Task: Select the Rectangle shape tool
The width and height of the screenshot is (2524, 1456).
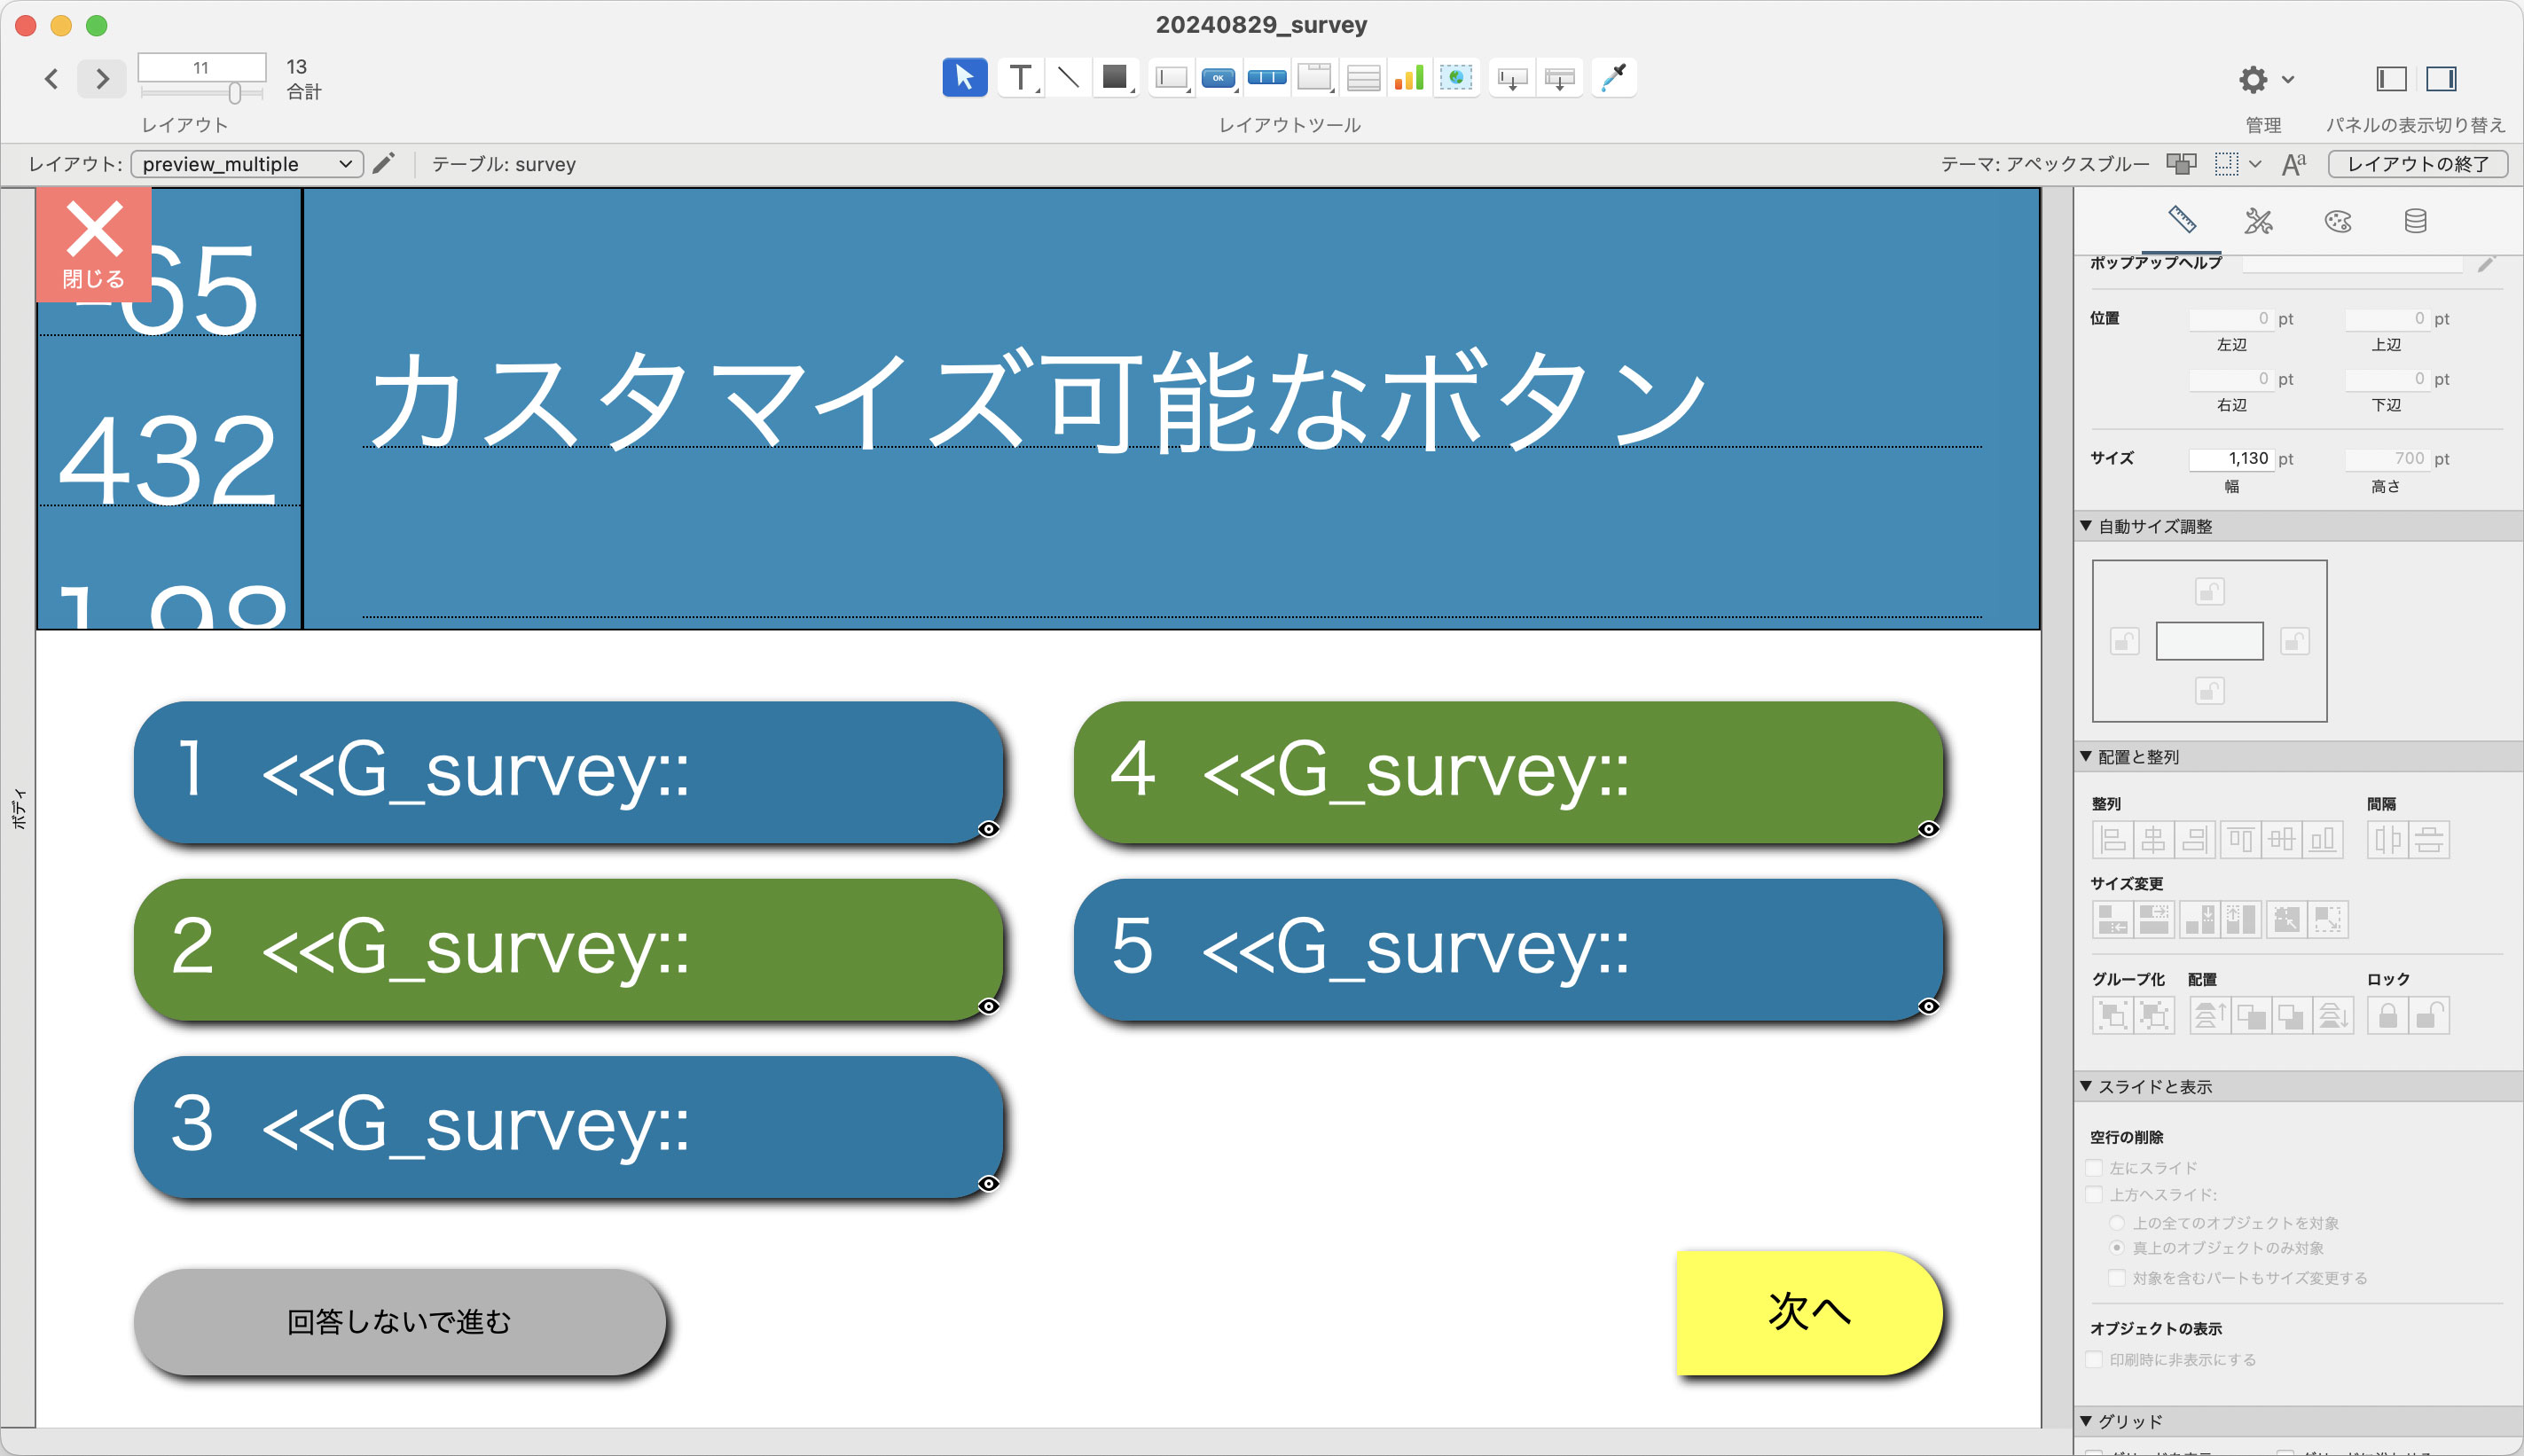Action: (1115, 77)
